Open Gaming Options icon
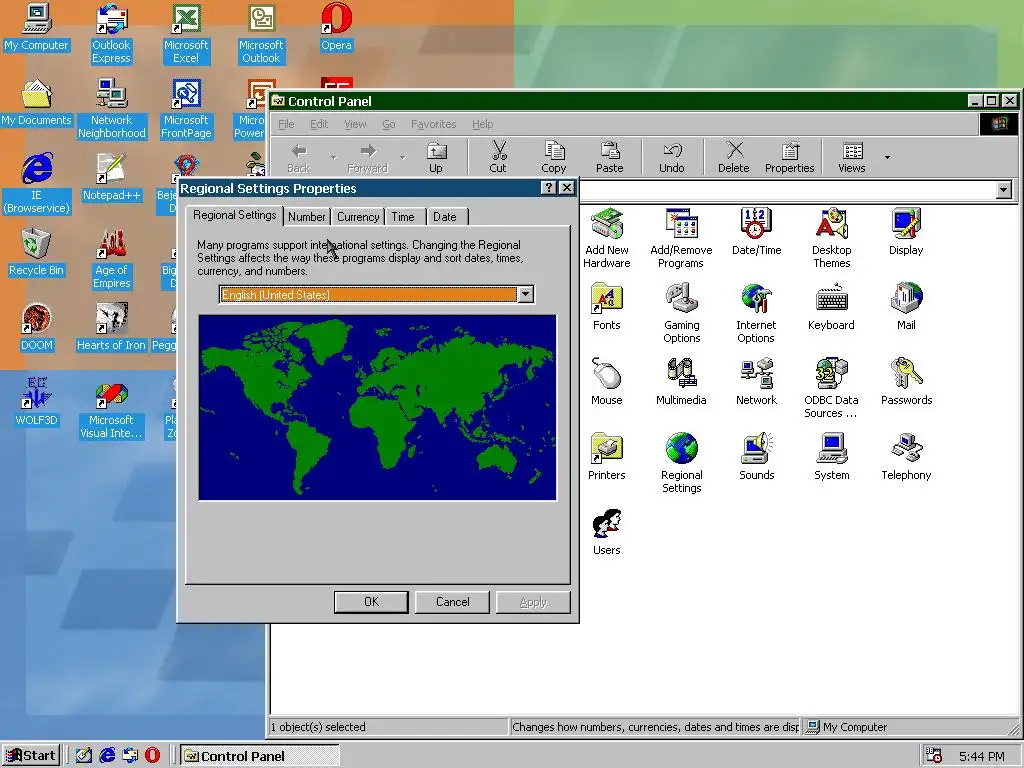Screen dimensions: 1024x768 [681, 313]
